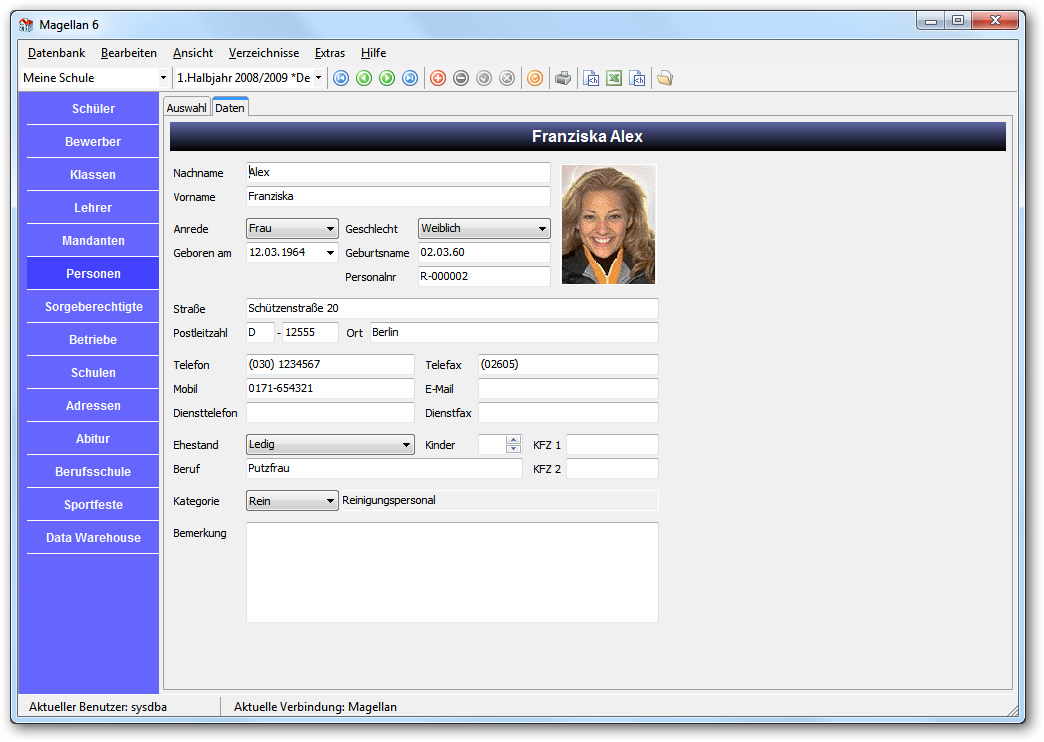Jump to the last record
This screenshot has height=742, width=1044.
point(410,79)
